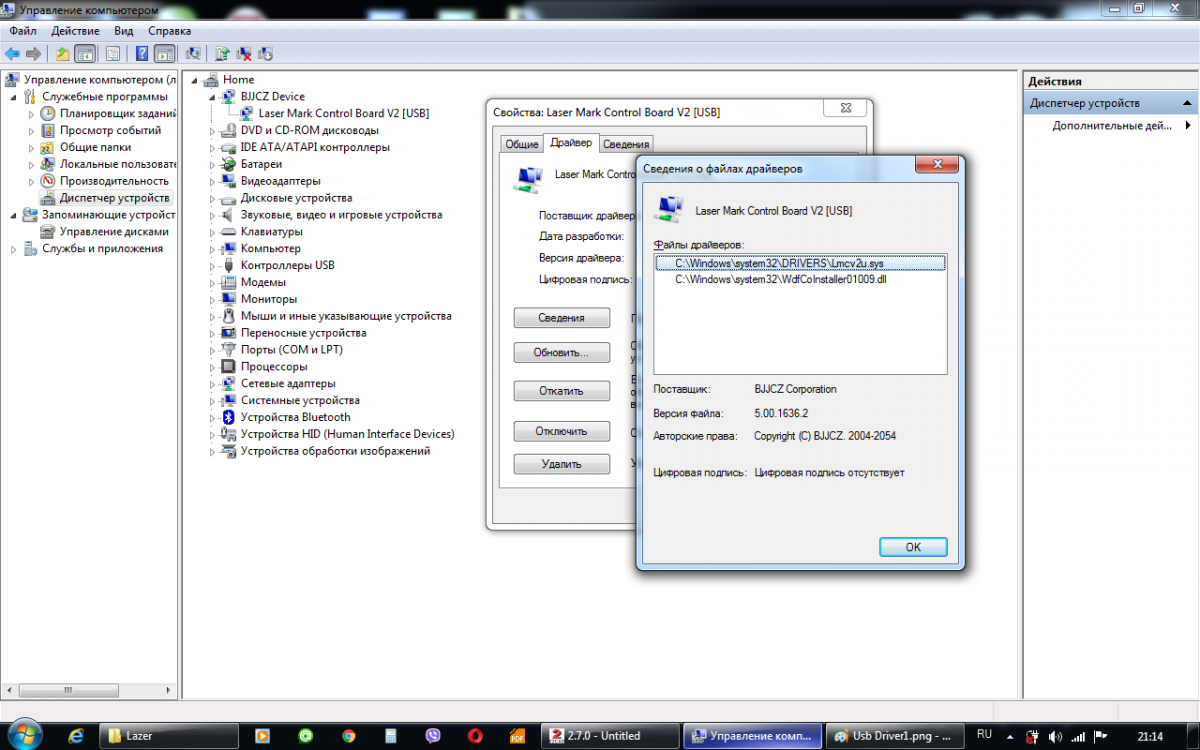Click the RU language indicator in the tray
The height and width of the screenshot is (750, 1200).
pos(983,734)
